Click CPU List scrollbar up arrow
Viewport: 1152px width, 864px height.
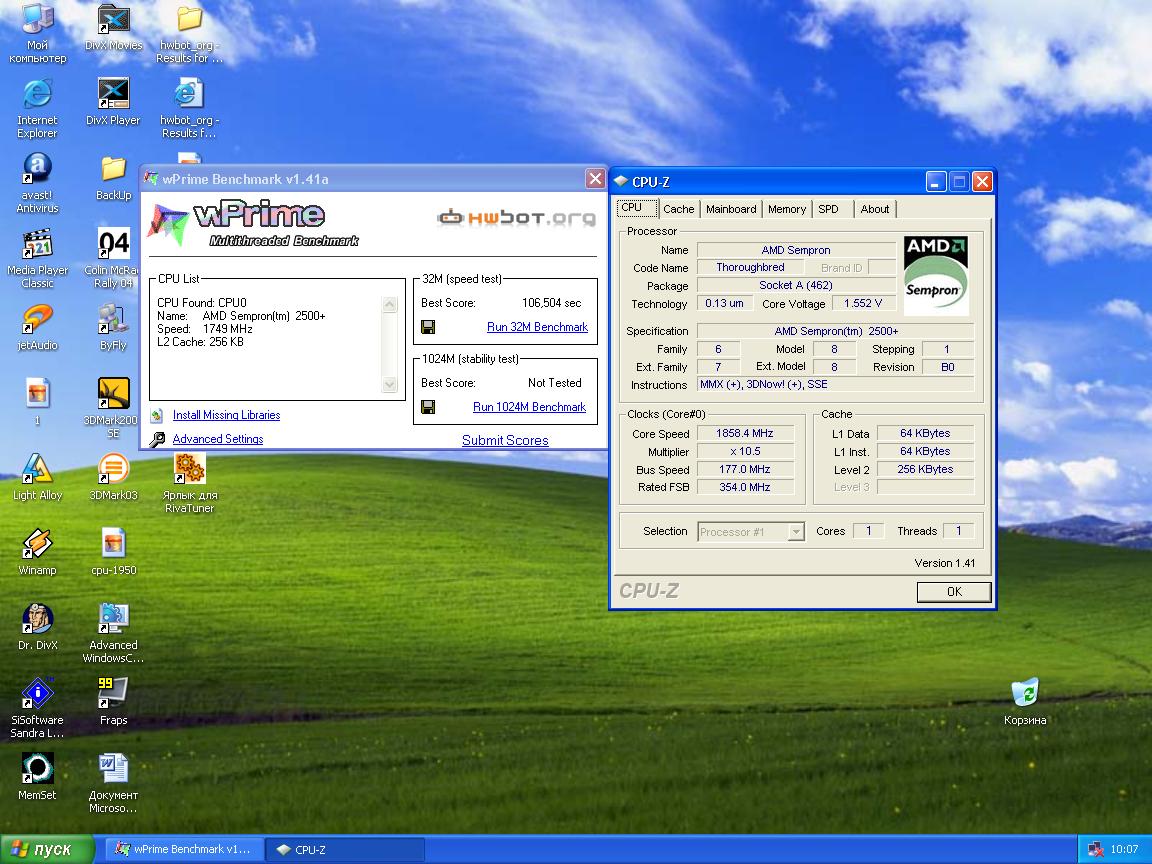coord(390,304)
